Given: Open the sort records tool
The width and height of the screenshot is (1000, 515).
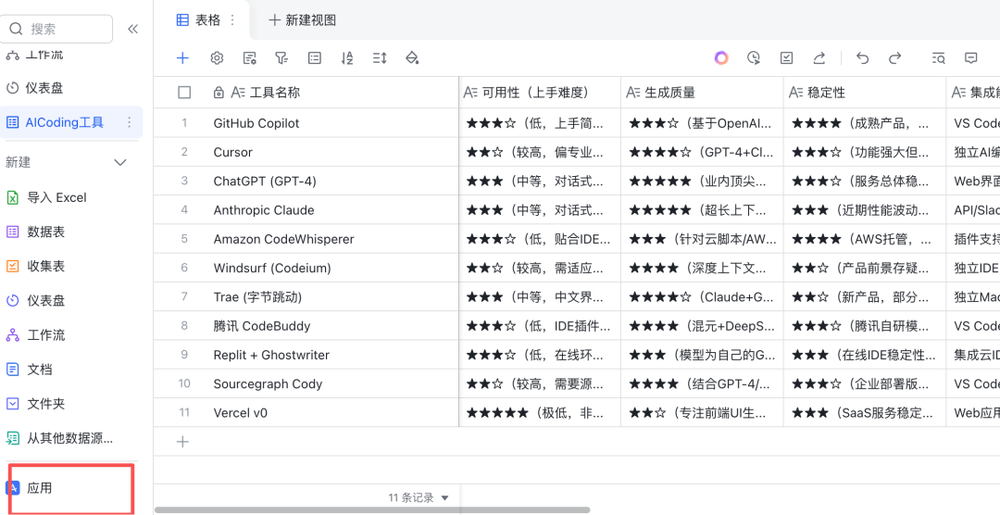Looking at the screenshot, I should tap(347, 58).
